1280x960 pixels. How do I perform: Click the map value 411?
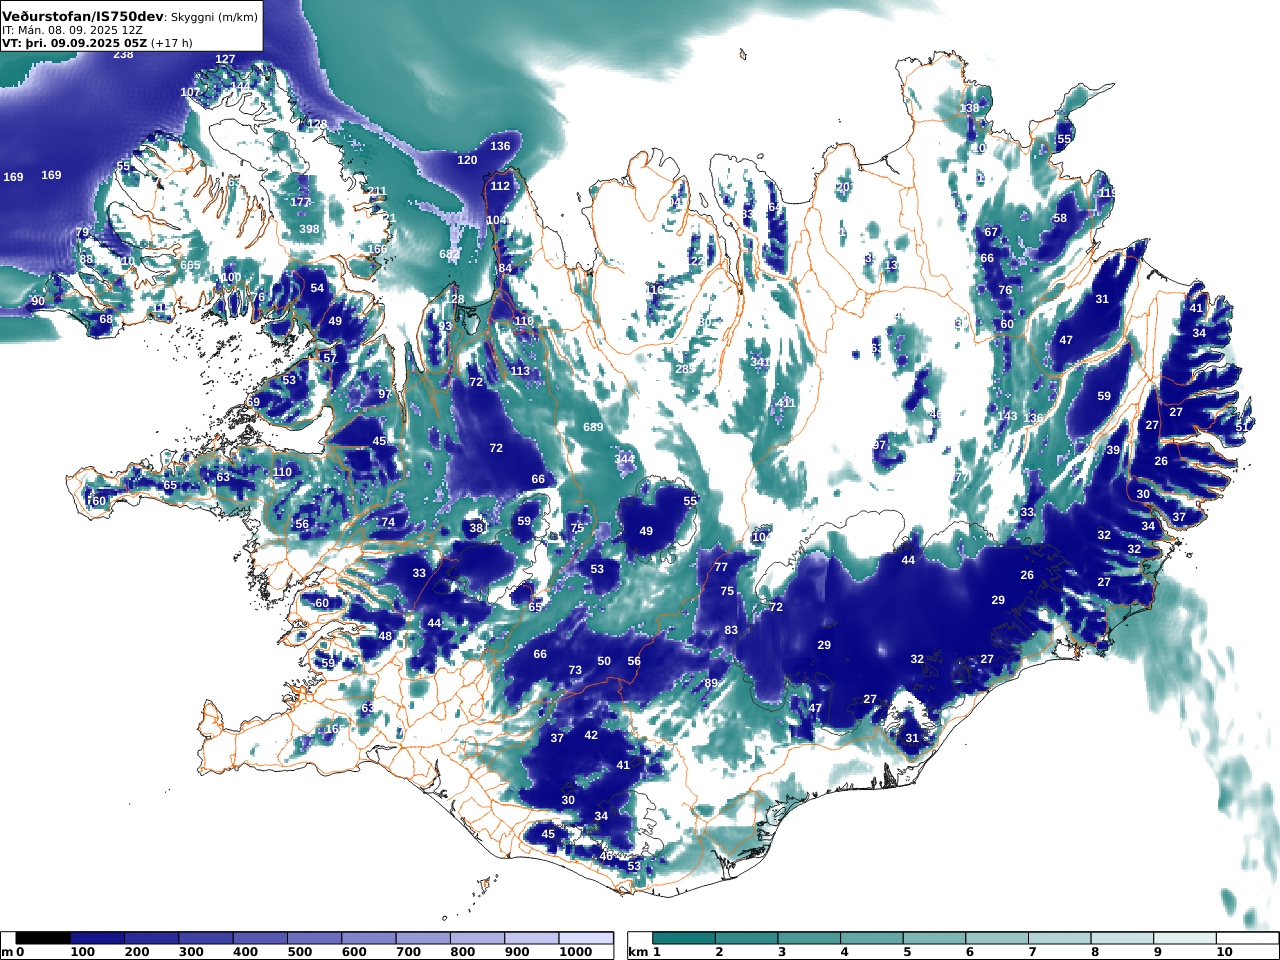pyautogui.click(x=785, y=403)
